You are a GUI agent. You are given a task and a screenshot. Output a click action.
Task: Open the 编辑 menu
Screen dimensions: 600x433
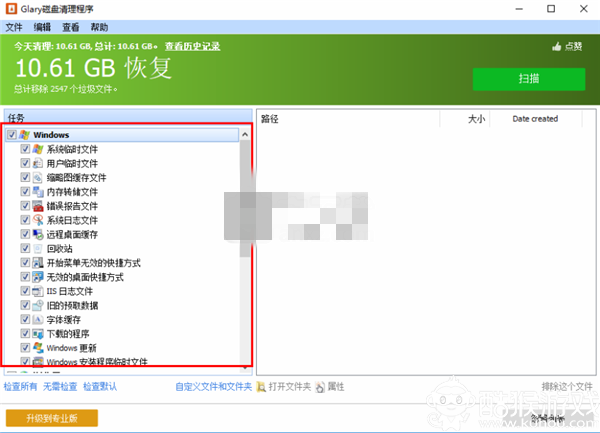42,27
